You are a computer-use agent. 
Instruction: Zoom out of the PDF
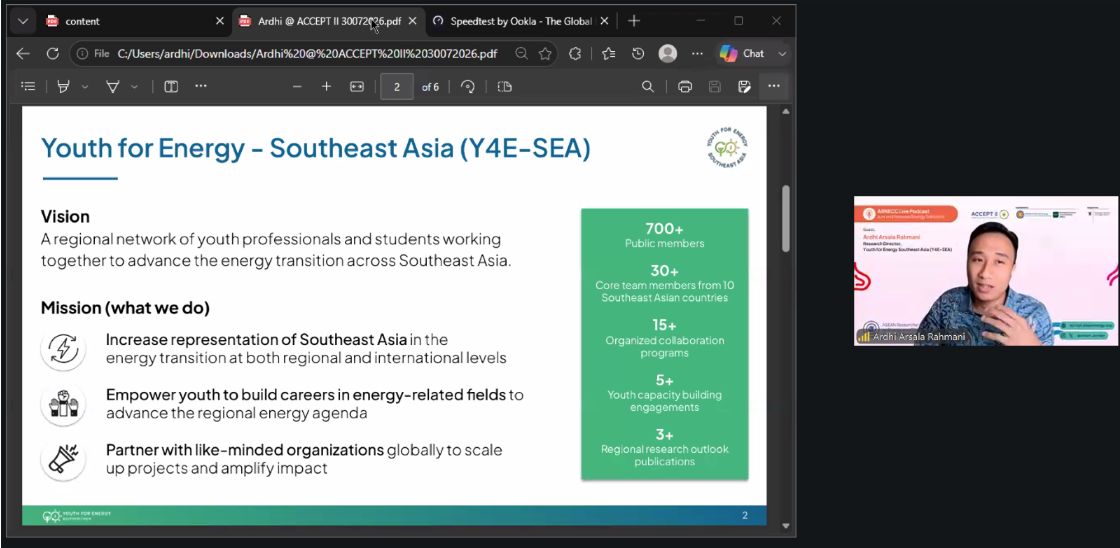[297, 86]
